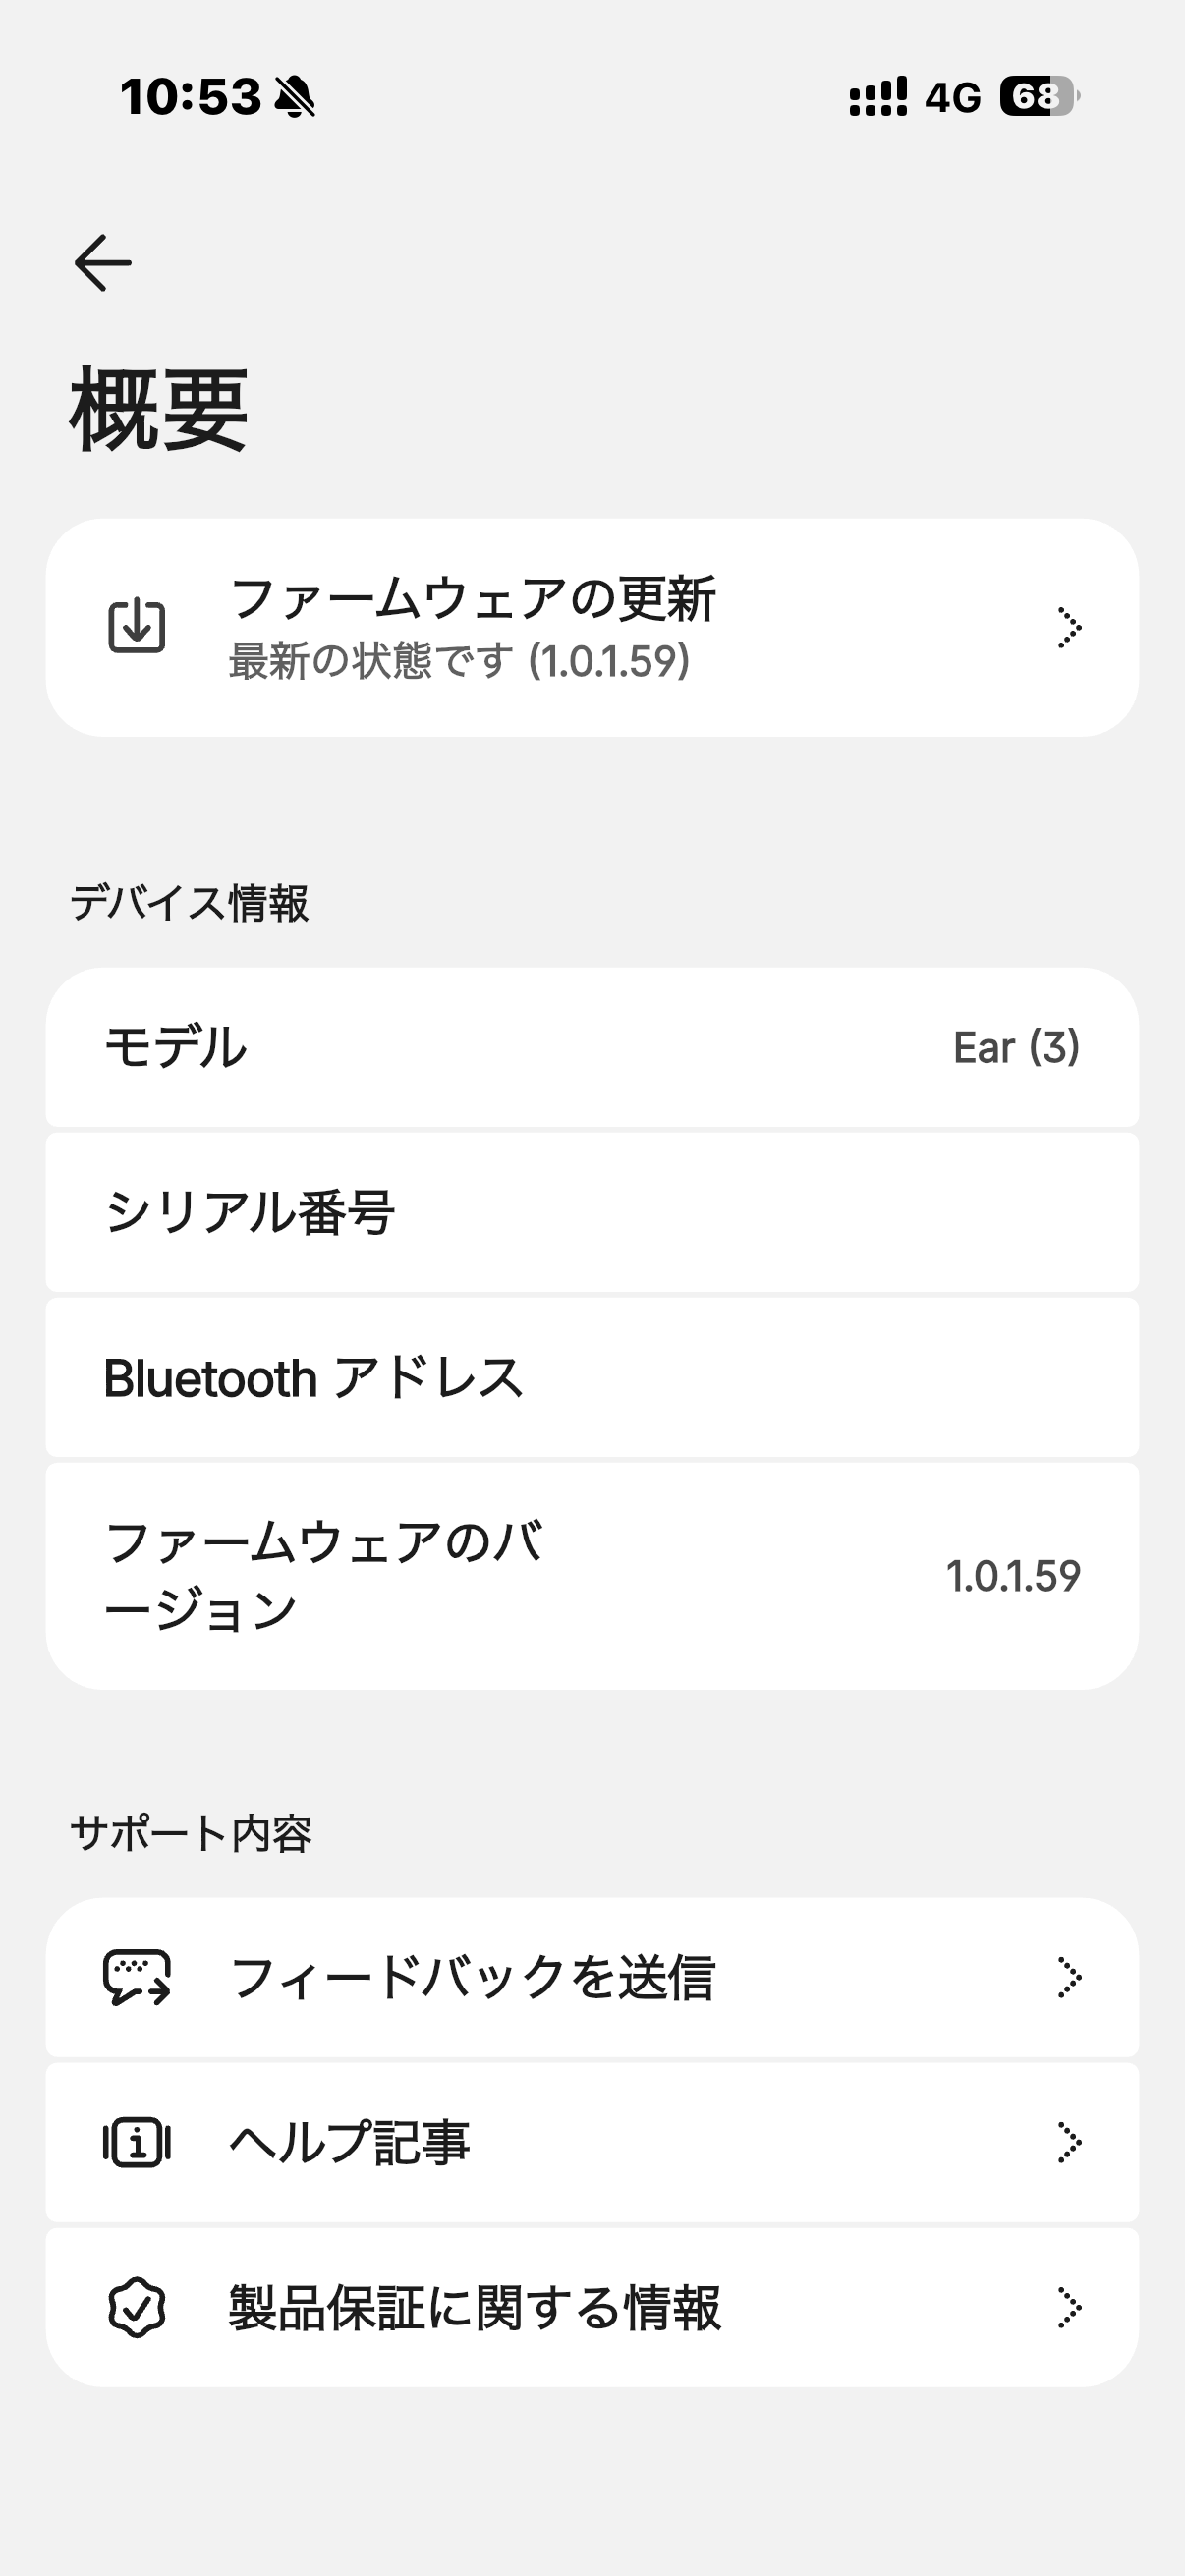Tap the cellular signal strength icon
The height and width of the screenshot is (2576, 1185).
(x=878, y=97)
